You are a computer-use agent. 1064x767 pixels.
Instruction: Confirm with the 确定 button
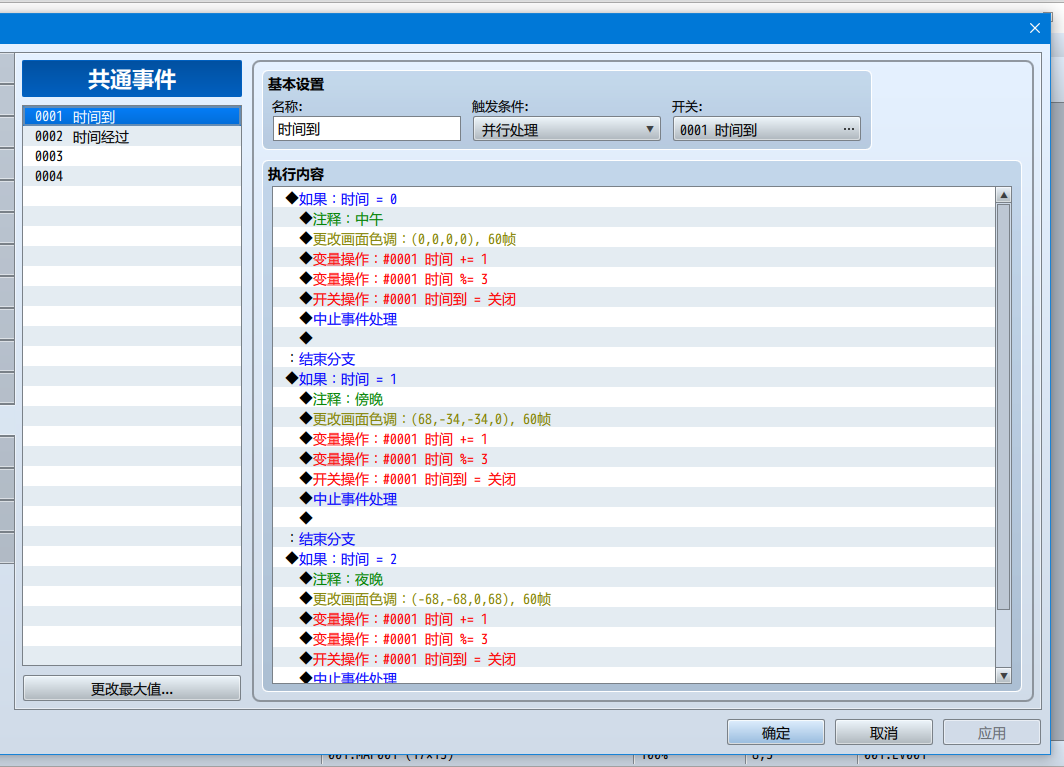tap(776, 732)
